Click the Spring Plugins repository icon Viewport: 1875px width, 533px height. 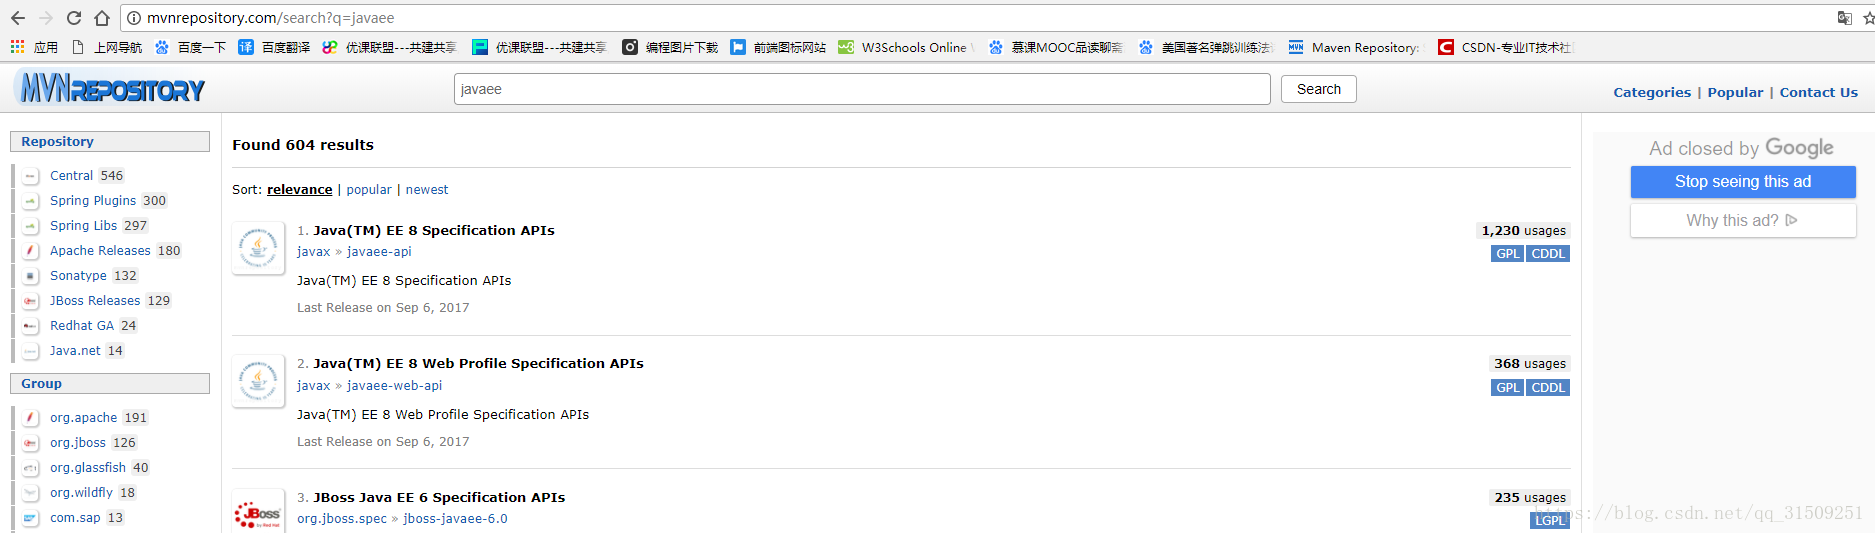(x=31, y=201)
